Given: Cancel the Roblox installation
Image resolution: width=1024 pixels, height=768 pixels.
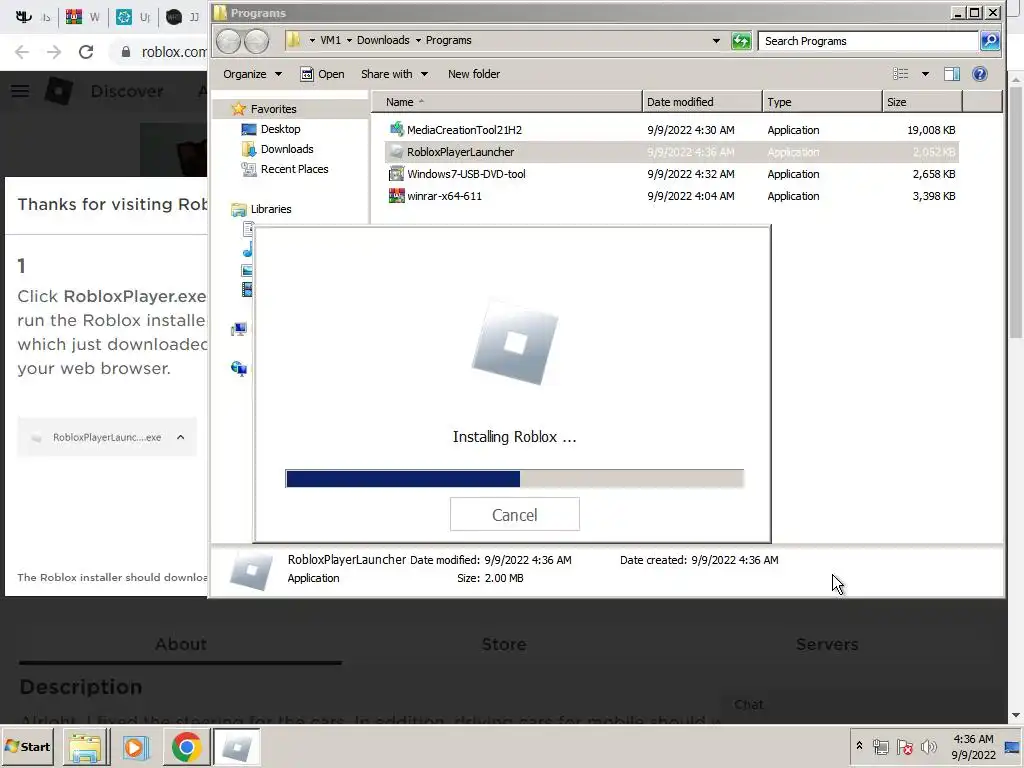Looking at the screenshot, I should pos(515,515).
